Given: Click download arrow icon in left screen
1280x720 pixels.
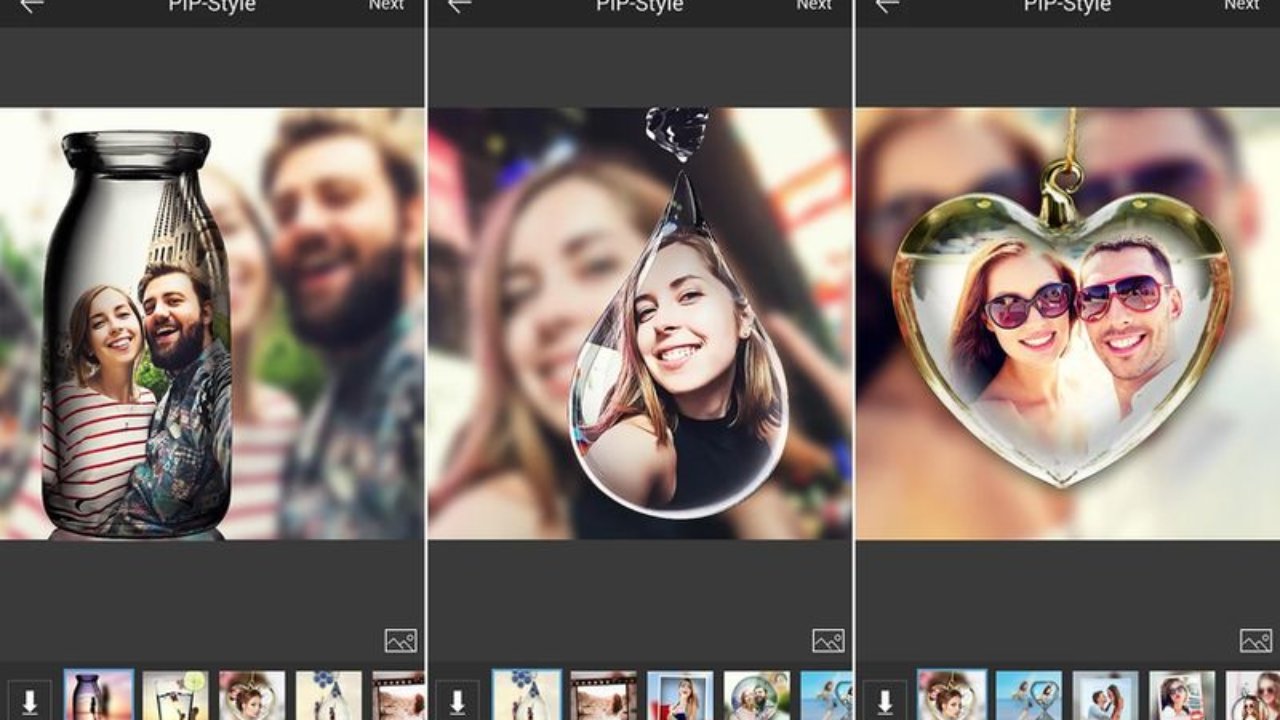Looking at the screenshot, I should [x=30, y=701].
